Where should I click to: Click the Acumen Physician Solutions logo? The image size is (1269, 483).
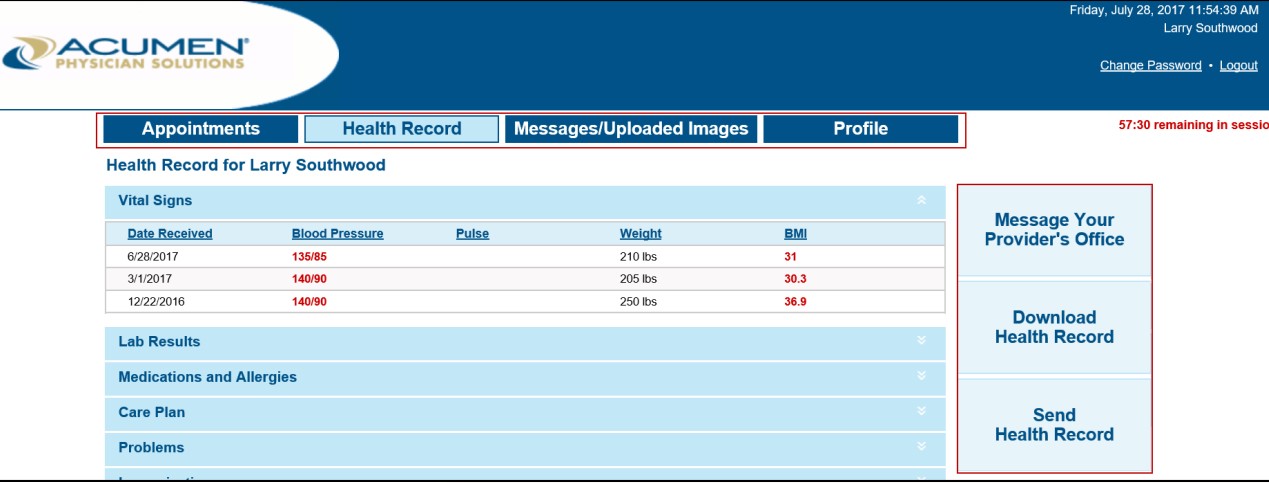pos(126,54)
